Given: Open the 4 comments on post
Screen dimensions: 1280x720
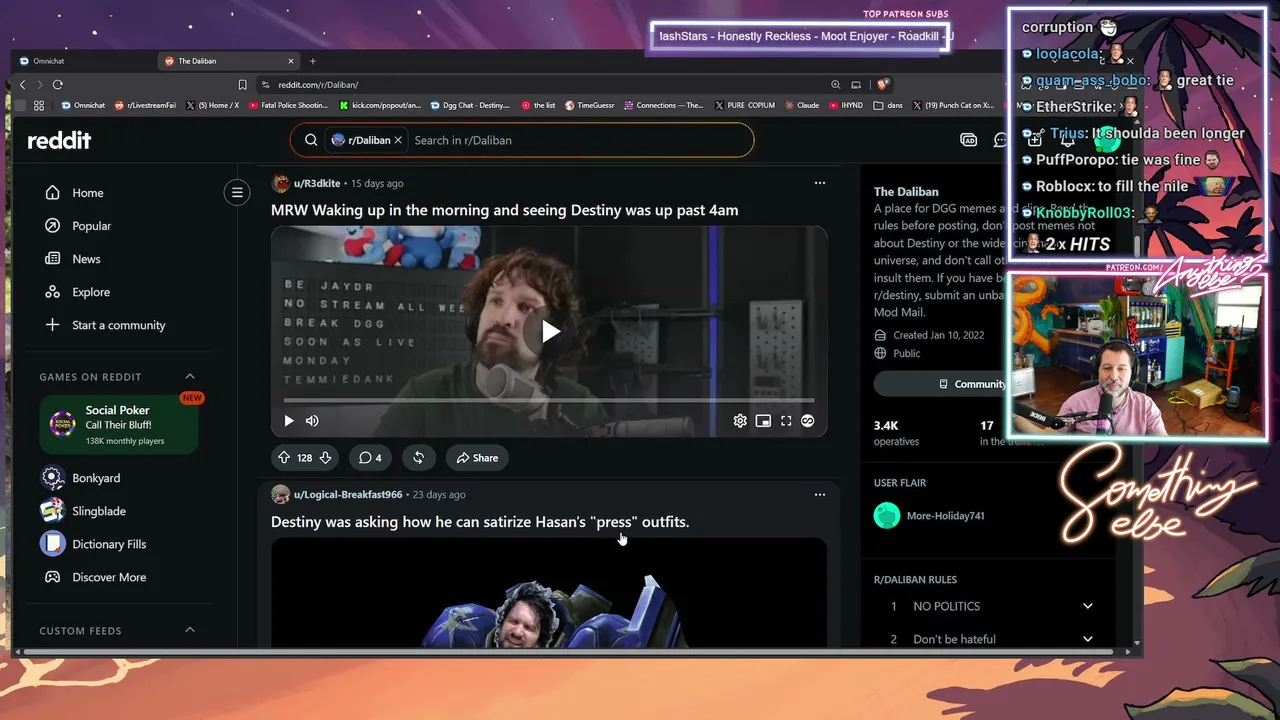Looking at the screenshot, I should coord(370,458).
